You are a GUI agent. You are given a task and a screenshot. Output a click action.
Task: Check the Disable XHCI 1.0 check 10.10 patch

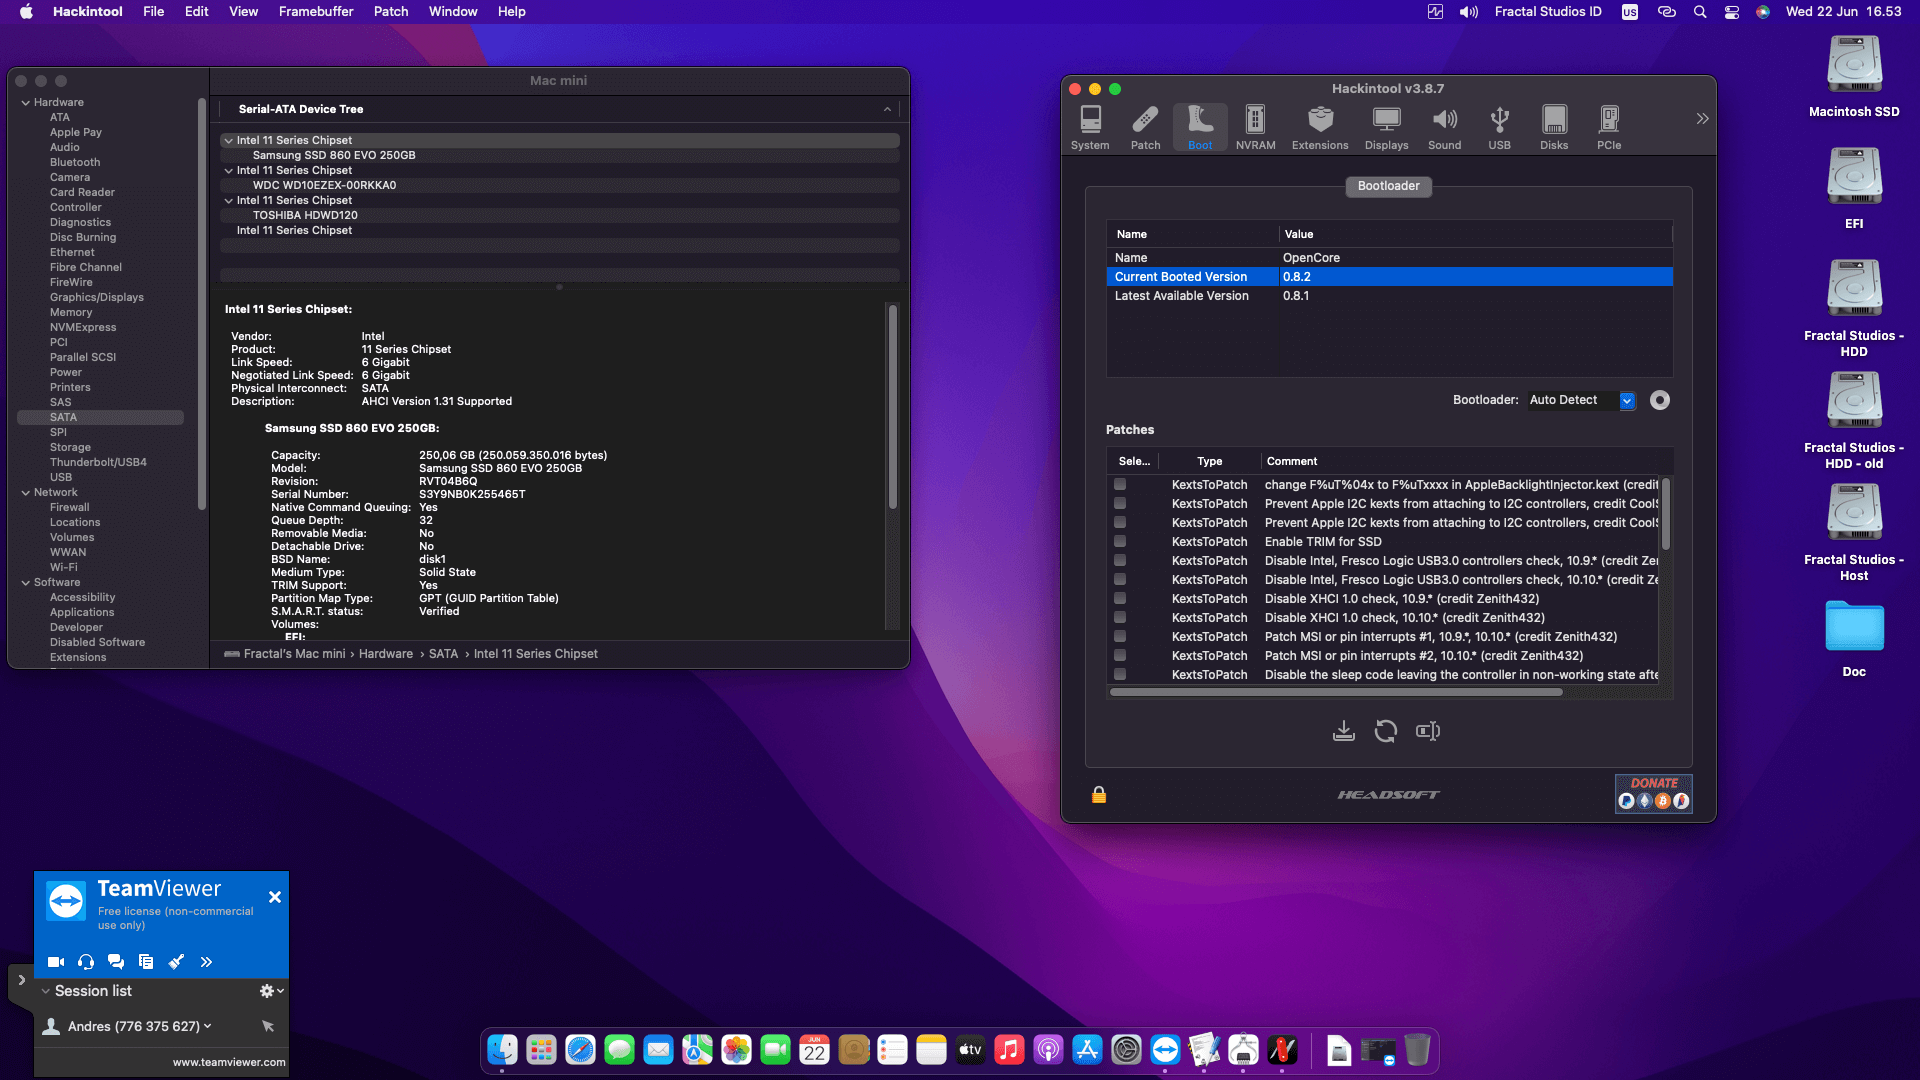click(x=1120, y=618)
